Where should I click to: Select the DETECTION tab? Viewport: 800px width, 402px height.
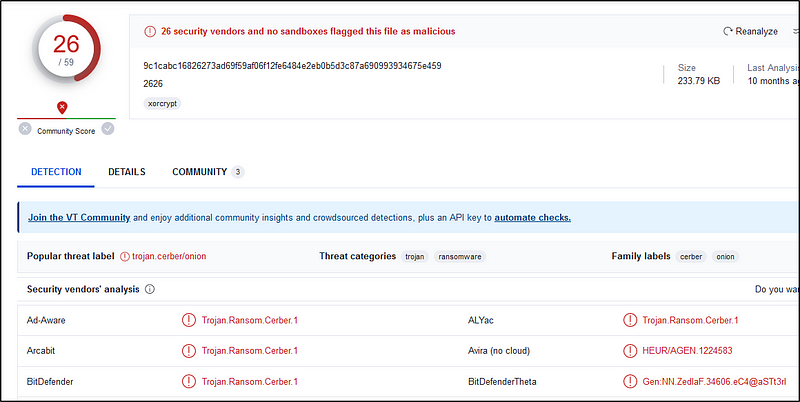(57, 172)
